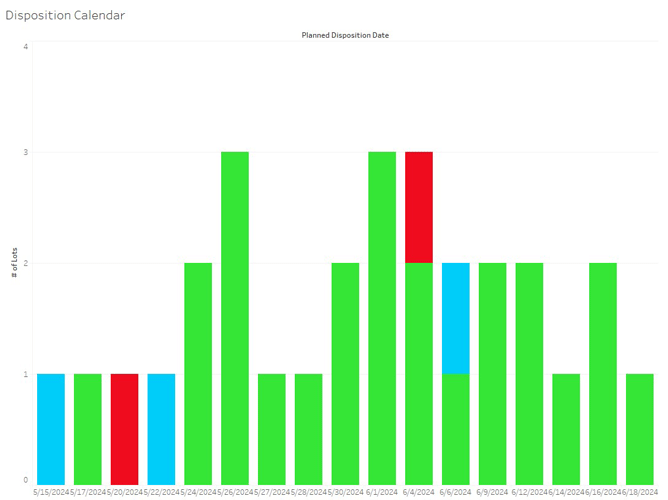Click the 6/6/2024 axis date label
668x500 pixels.
(x=456, y=492)
